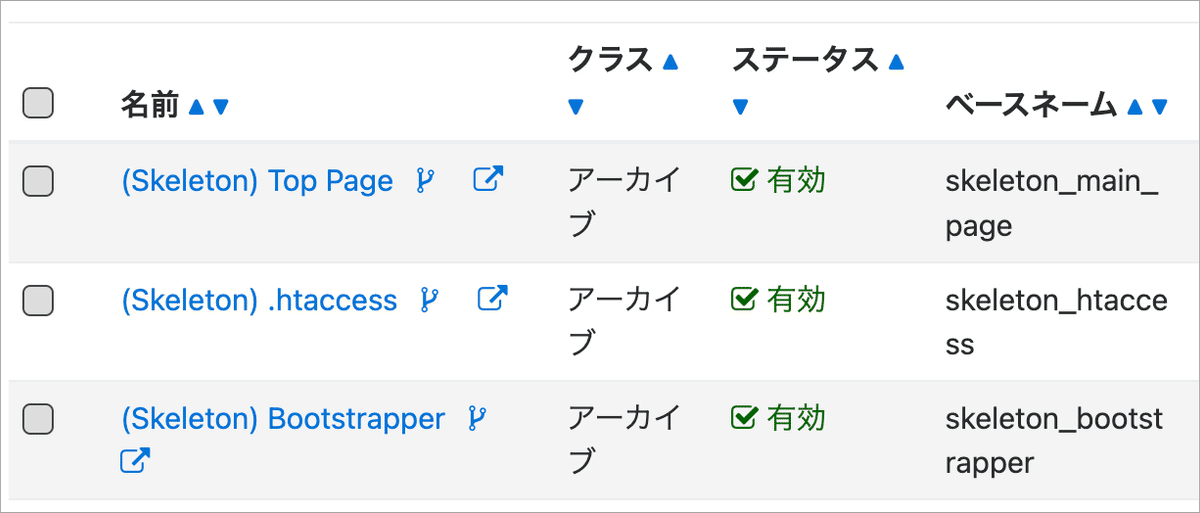Open the (Skeleton) Top Page link
The image size is (1200, 513).
[x=257, y=182]
